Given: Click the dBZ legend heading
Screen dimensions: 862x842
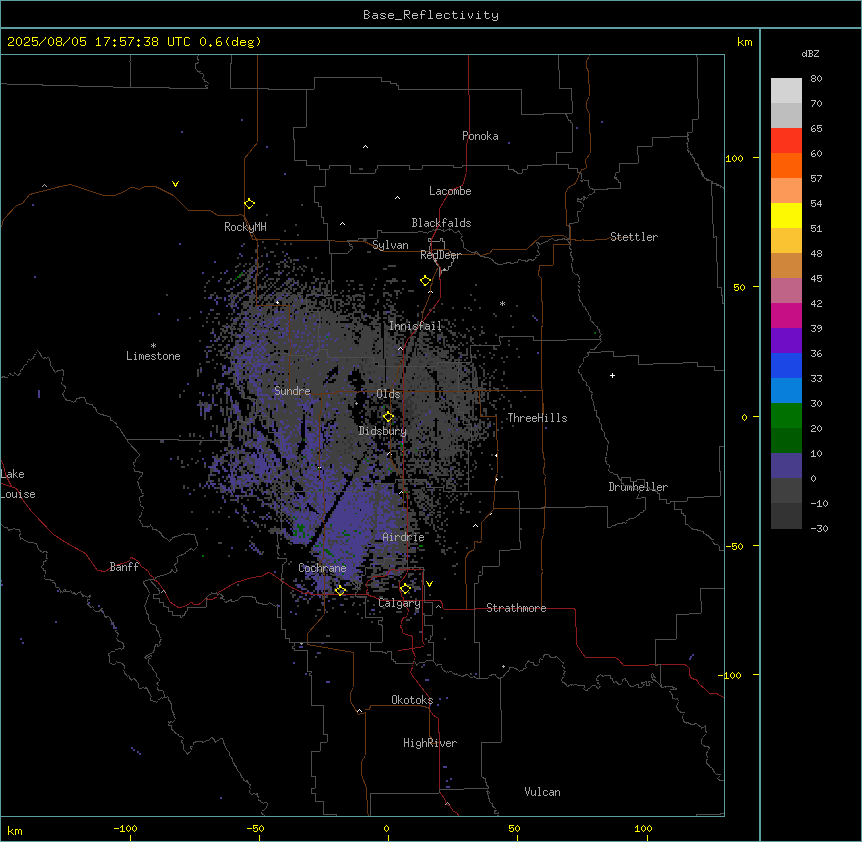Looking at the screenshot, I should [810, 53].
